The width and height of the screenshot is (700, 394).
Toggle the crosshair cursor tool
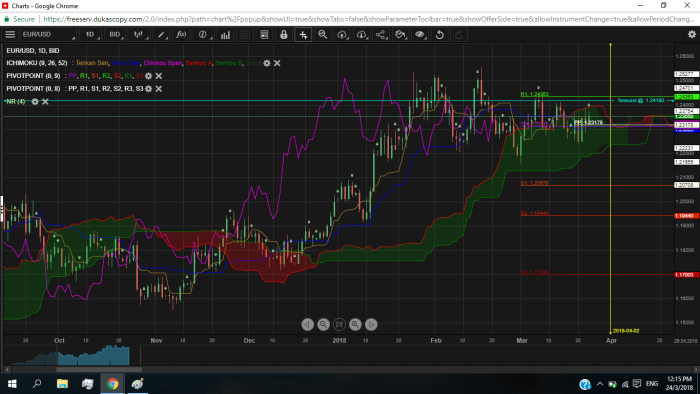tap(303, 34)
